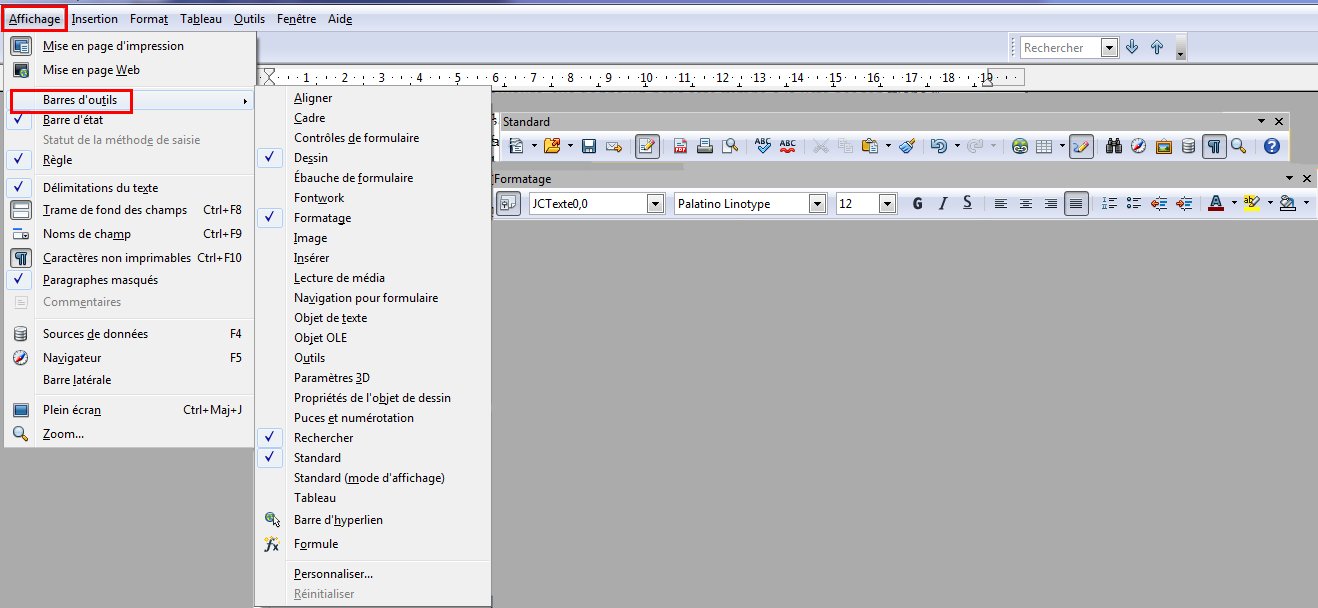
Task: Open the Insertion menu
Action: click(94, 19)
